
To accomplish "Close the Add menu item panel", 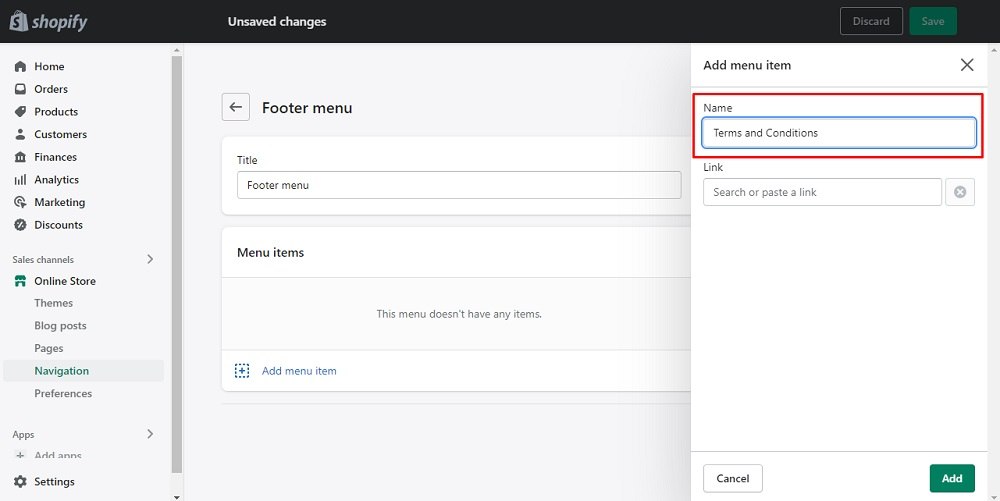I will [x=967, y=64].
